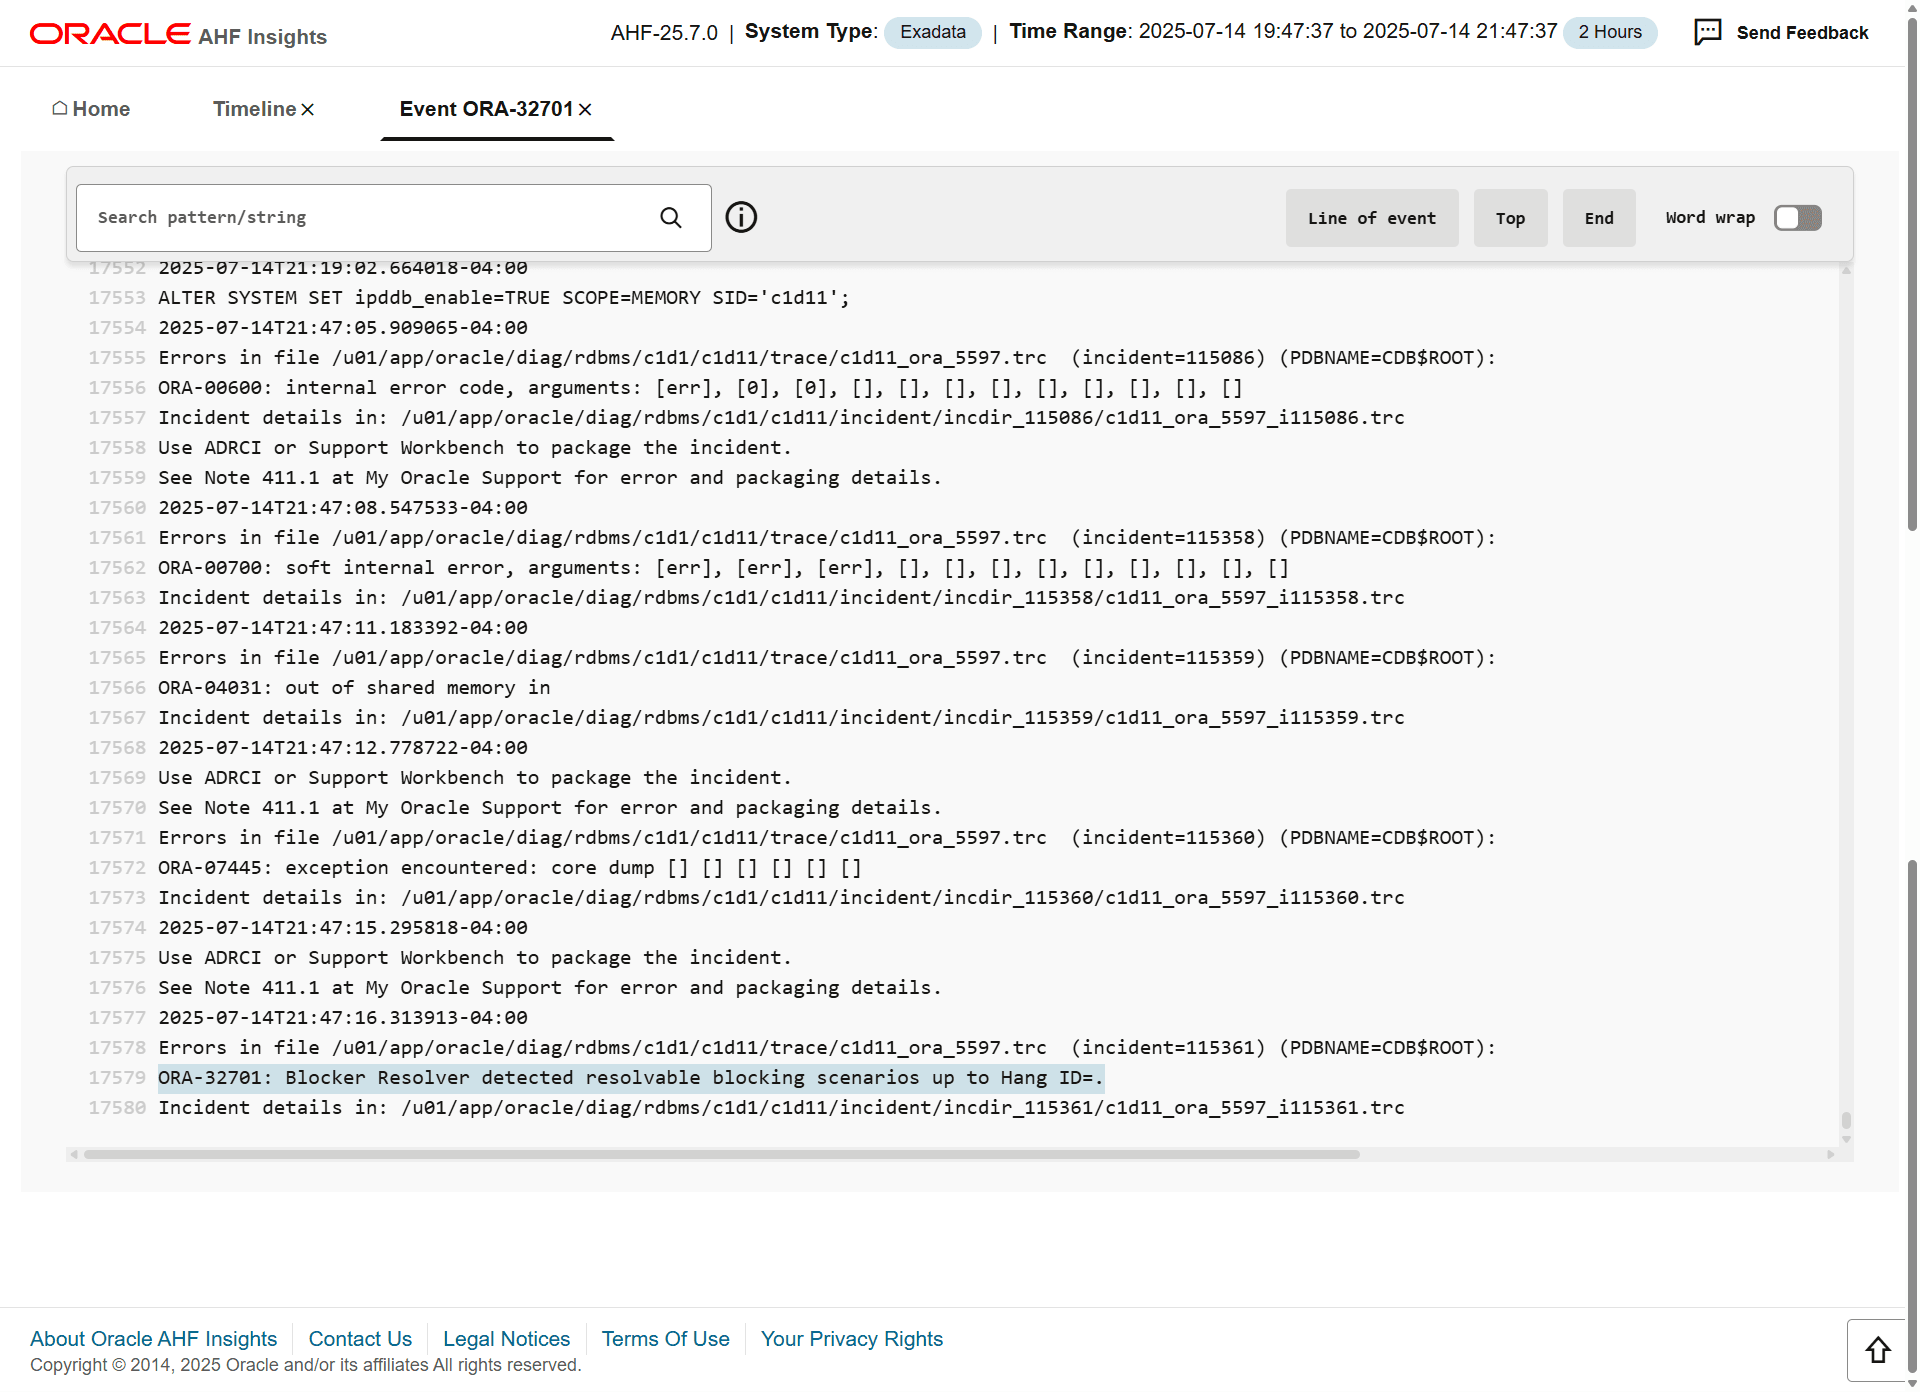The height and width of the screenshot is (1392, 1920).
Task: Open the search info icon
Action: tap(741, 217)
